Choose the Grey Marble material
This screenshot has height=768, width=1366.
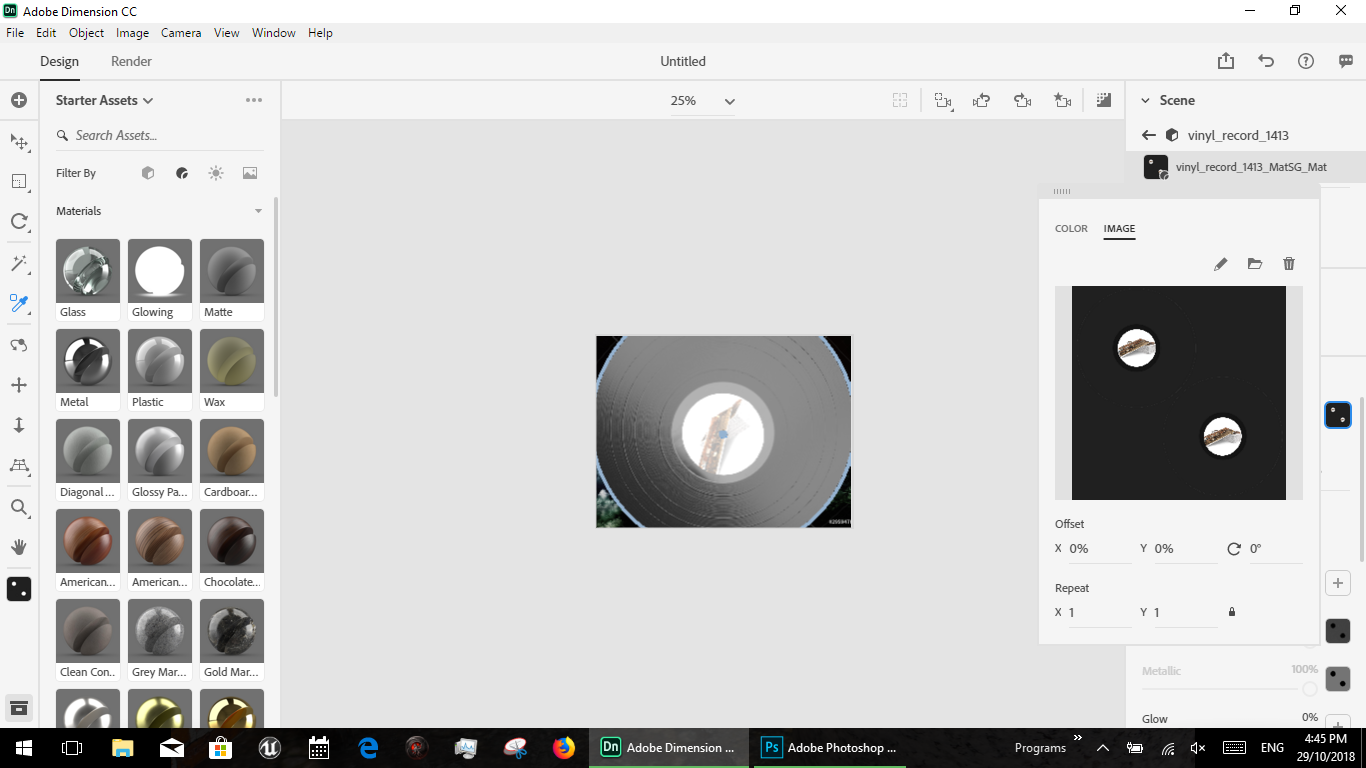(x=160, y=640)
